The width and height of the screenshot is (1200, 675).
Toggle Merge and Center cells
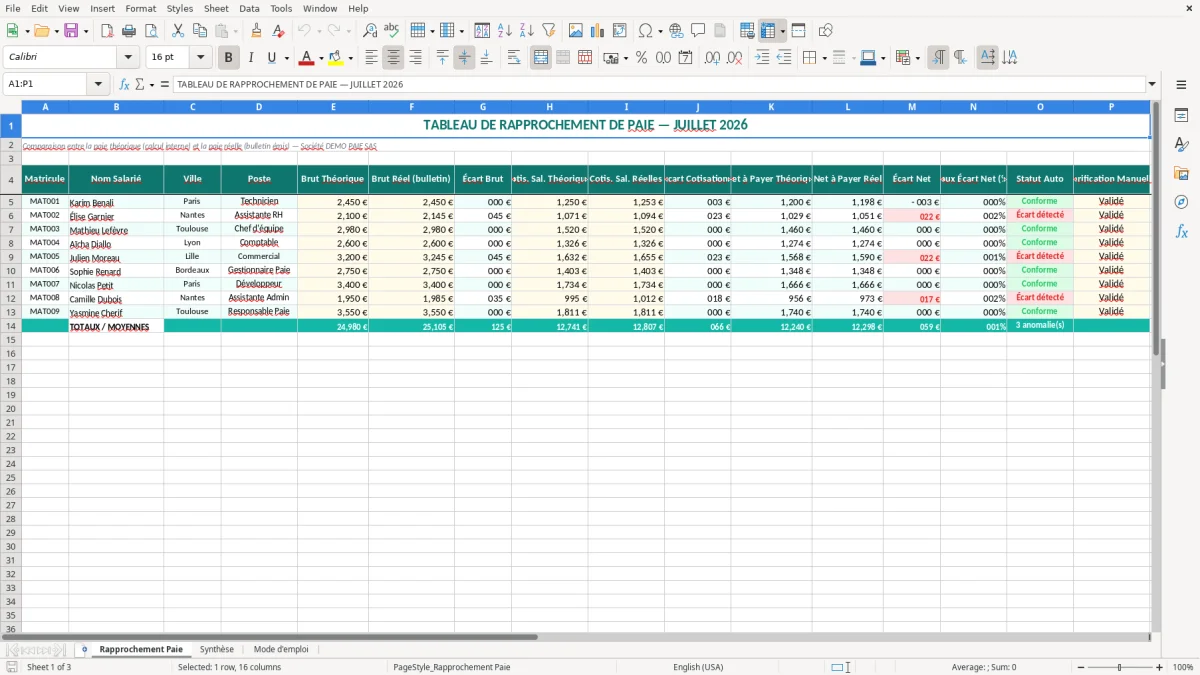click(x=541, y=58)
